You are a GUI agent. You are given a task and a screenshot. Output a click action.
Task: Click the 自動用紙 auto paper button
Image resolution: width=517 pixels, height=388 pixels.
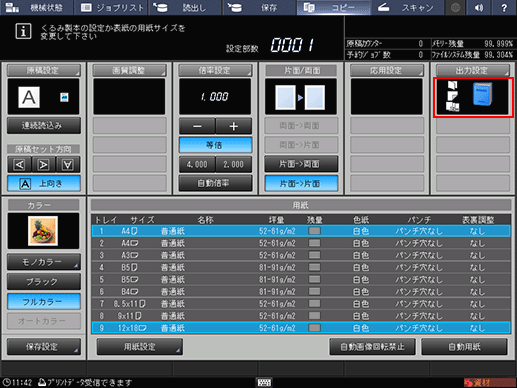point(464,347)
